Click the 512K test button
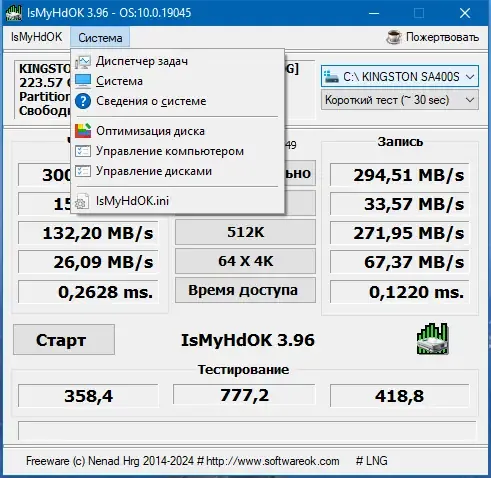This screenshot has width=491, height=478. pyautogui.click(x=245, y=232)
